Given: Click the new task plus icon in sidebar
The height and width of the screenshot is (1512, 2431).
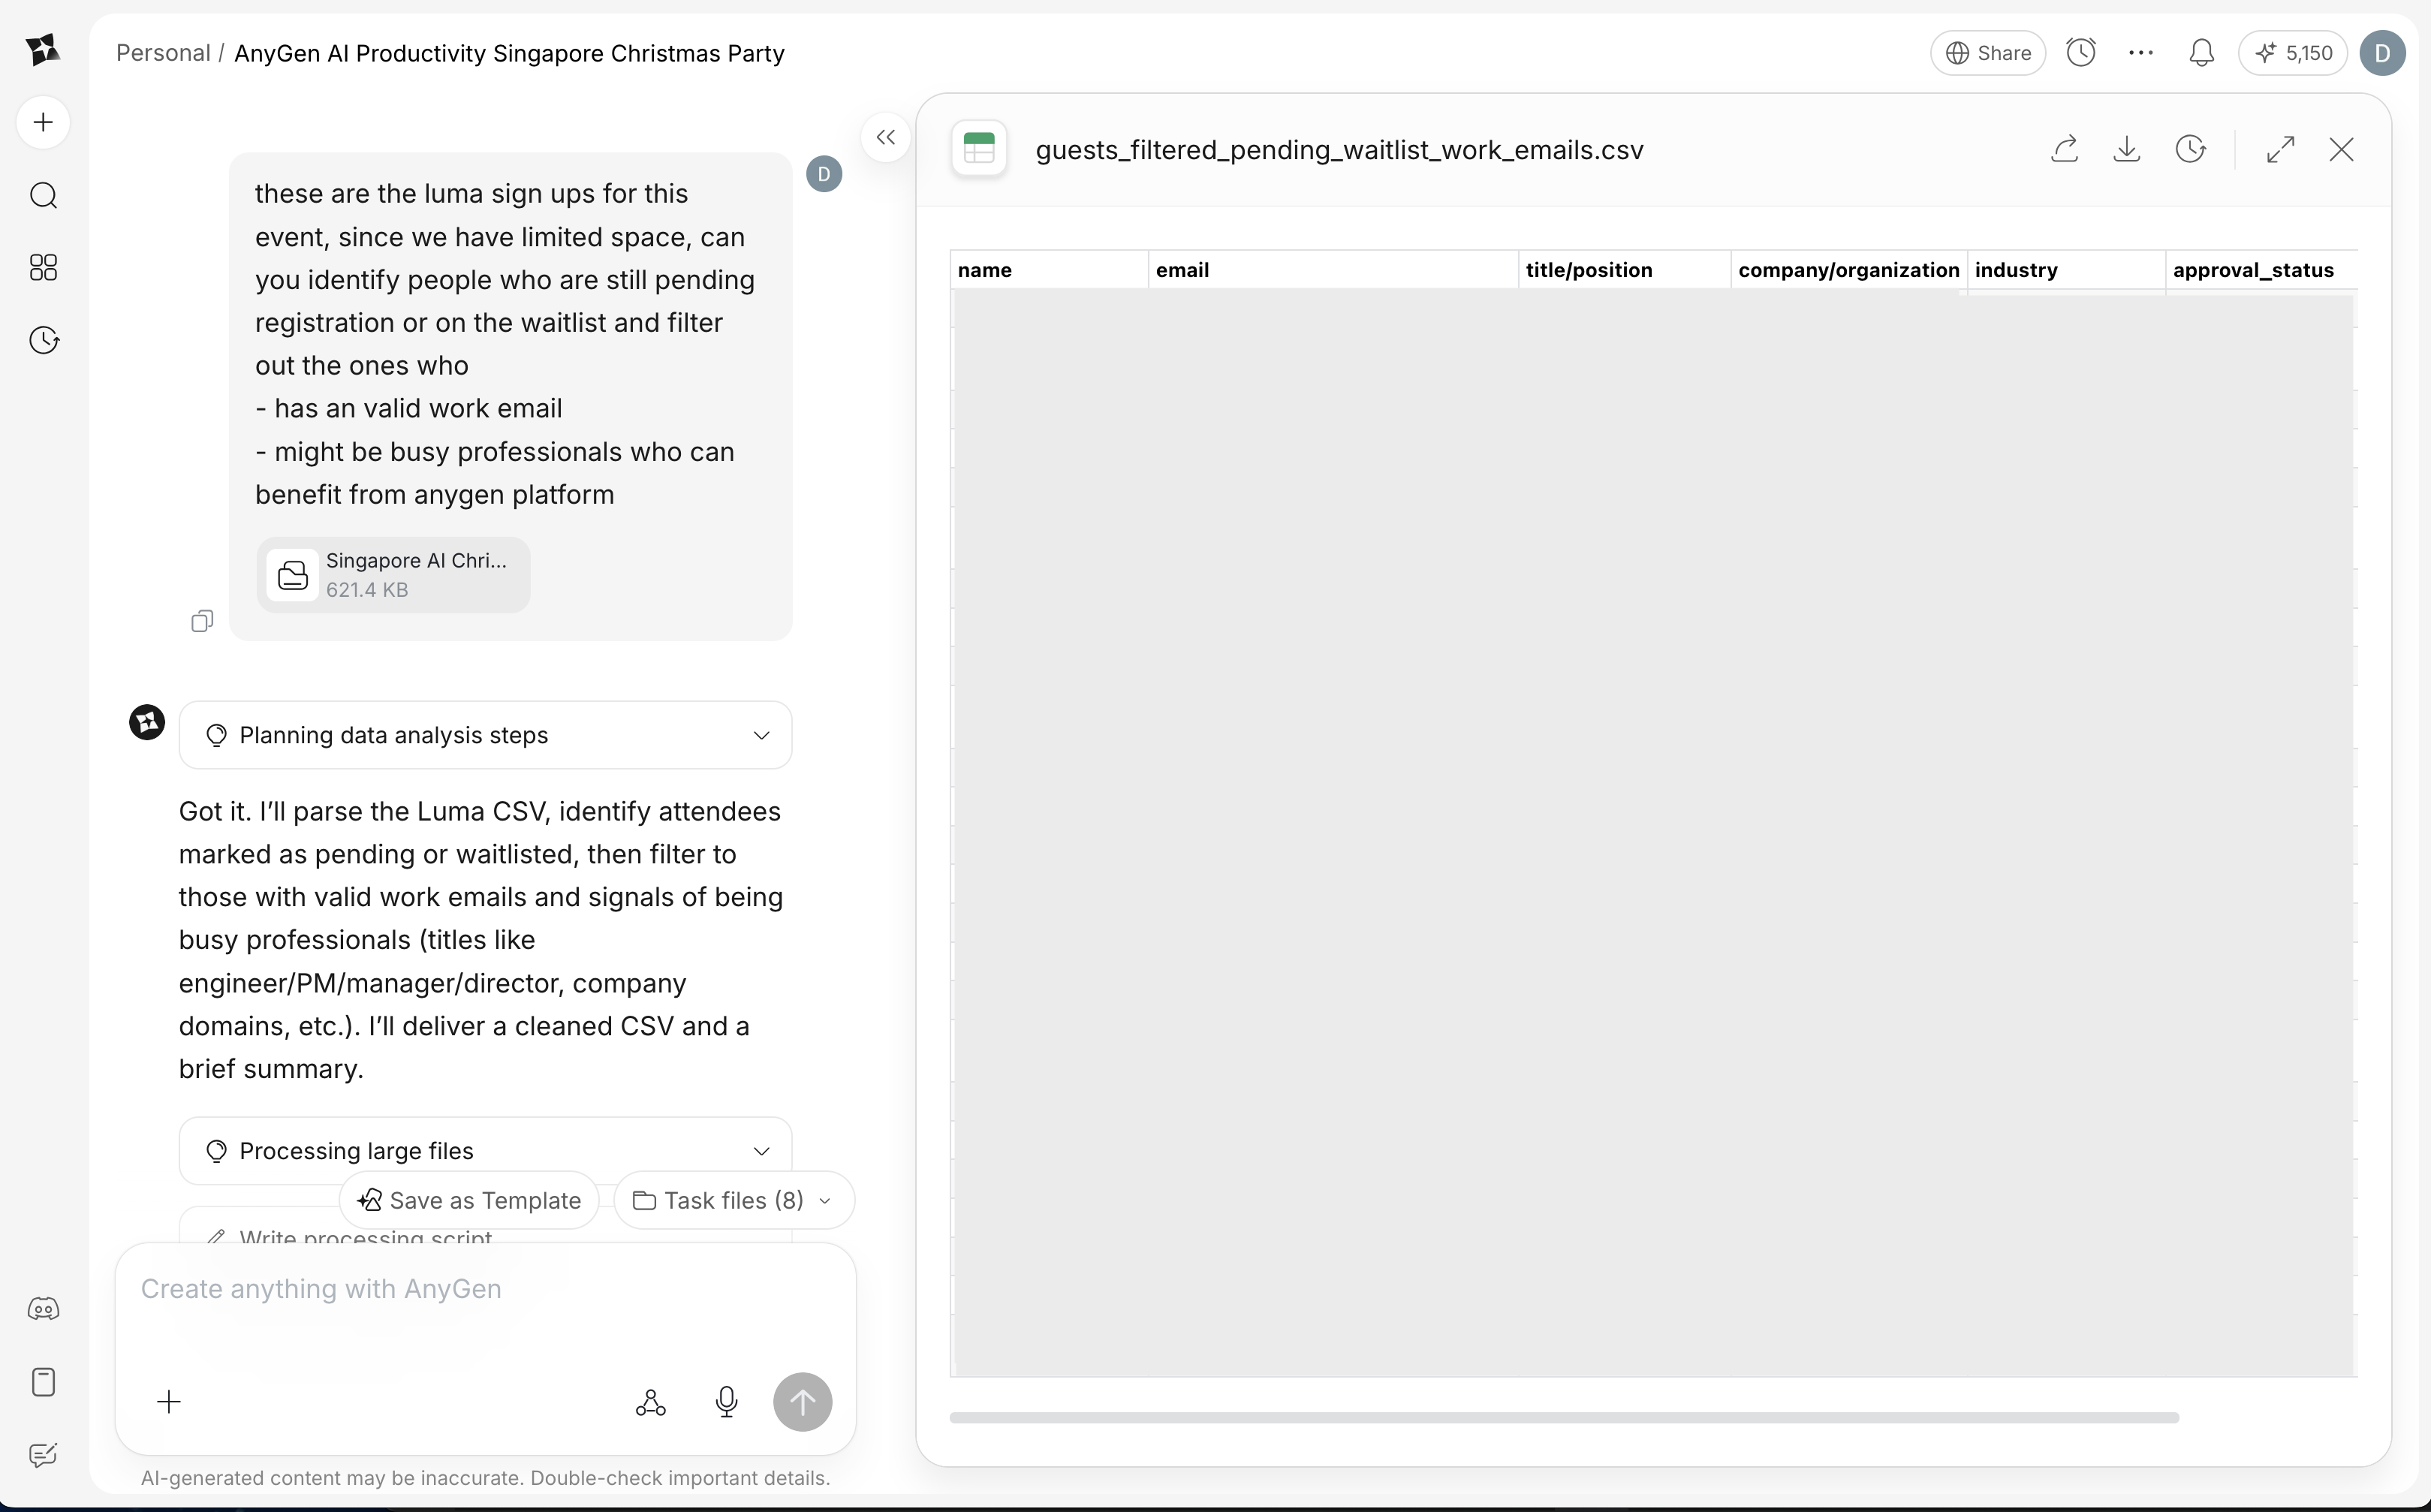Looking at the screenshot, I should click(43, 123).
